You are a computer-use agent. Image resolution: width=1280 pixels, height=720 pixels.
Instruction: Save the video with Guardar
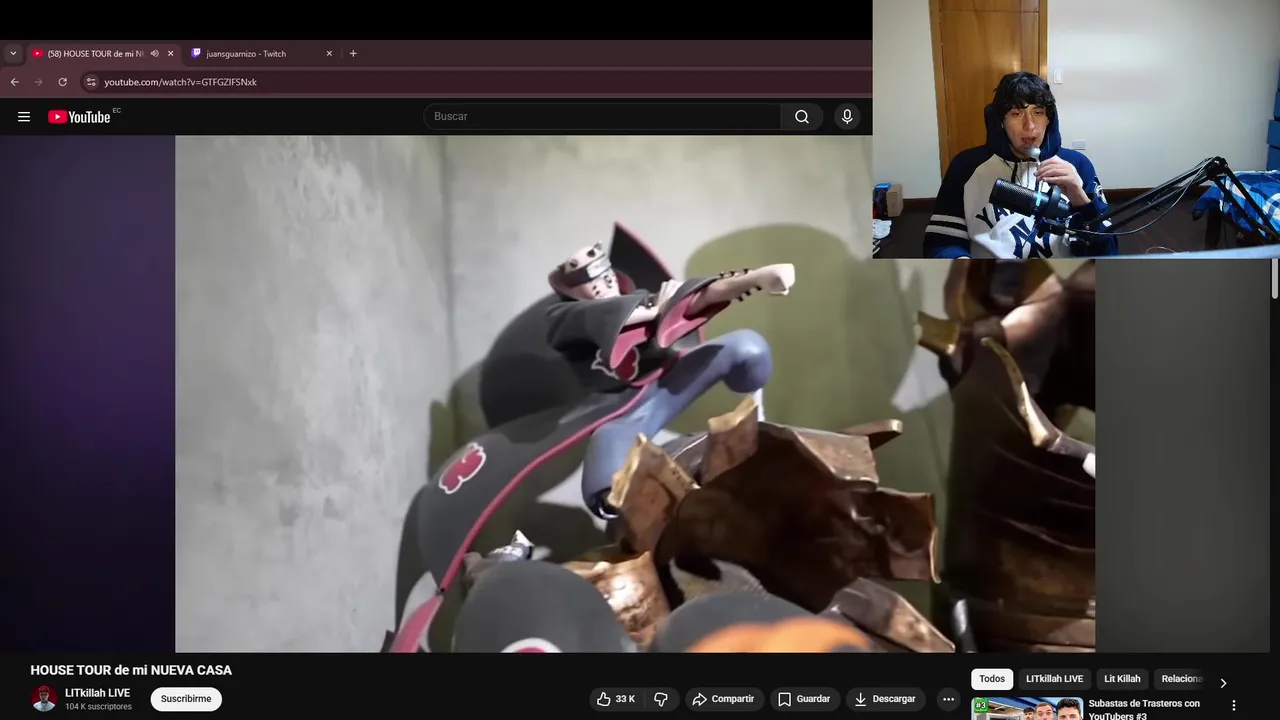pos(804,699)
